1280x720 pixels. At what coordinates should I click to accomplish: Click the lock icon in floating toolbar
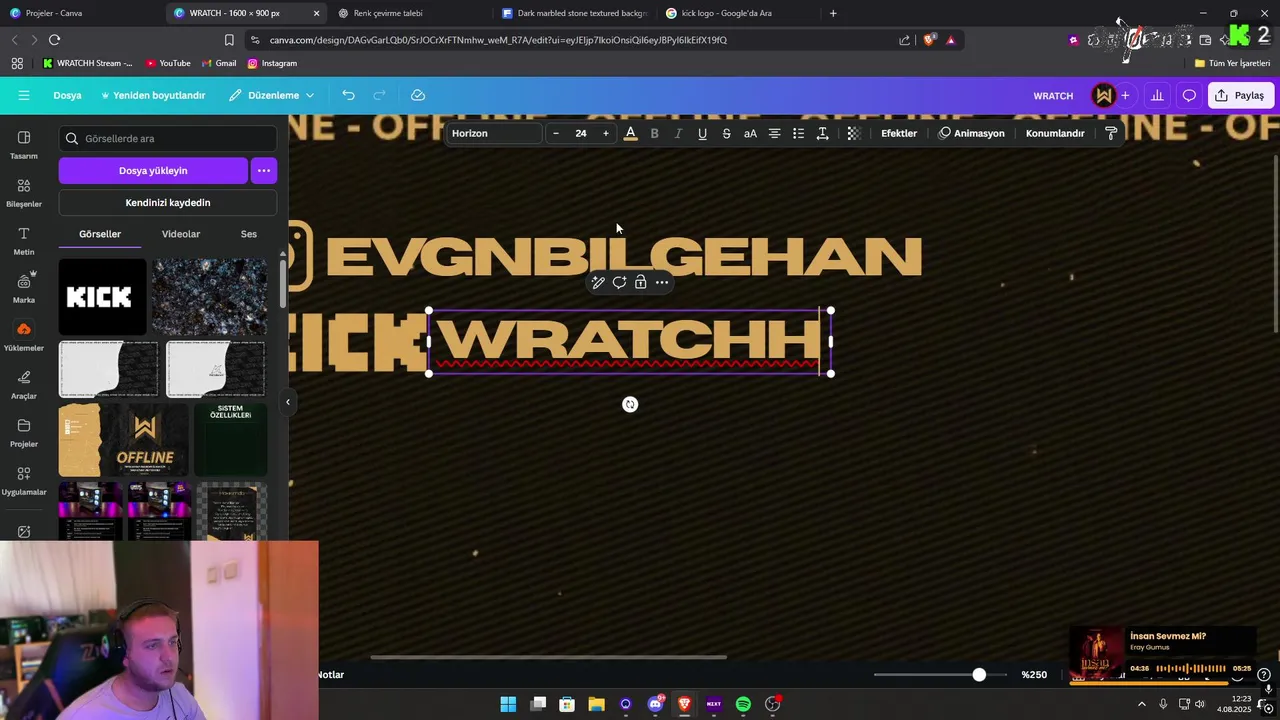coord(640,282)
